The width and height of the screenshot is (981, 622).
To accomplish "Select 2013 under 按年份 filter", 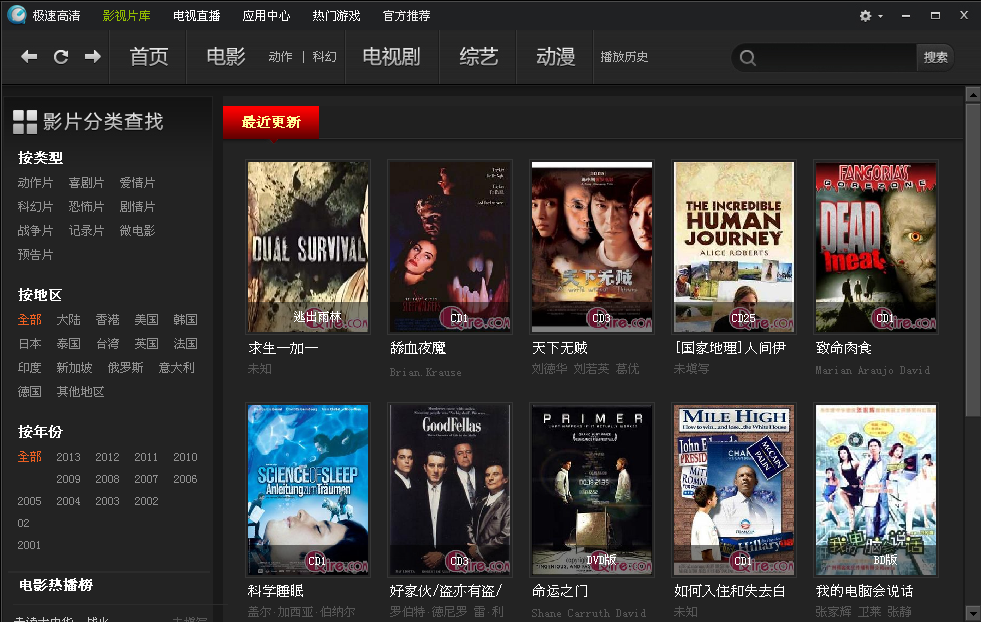I will click(68, 457).
